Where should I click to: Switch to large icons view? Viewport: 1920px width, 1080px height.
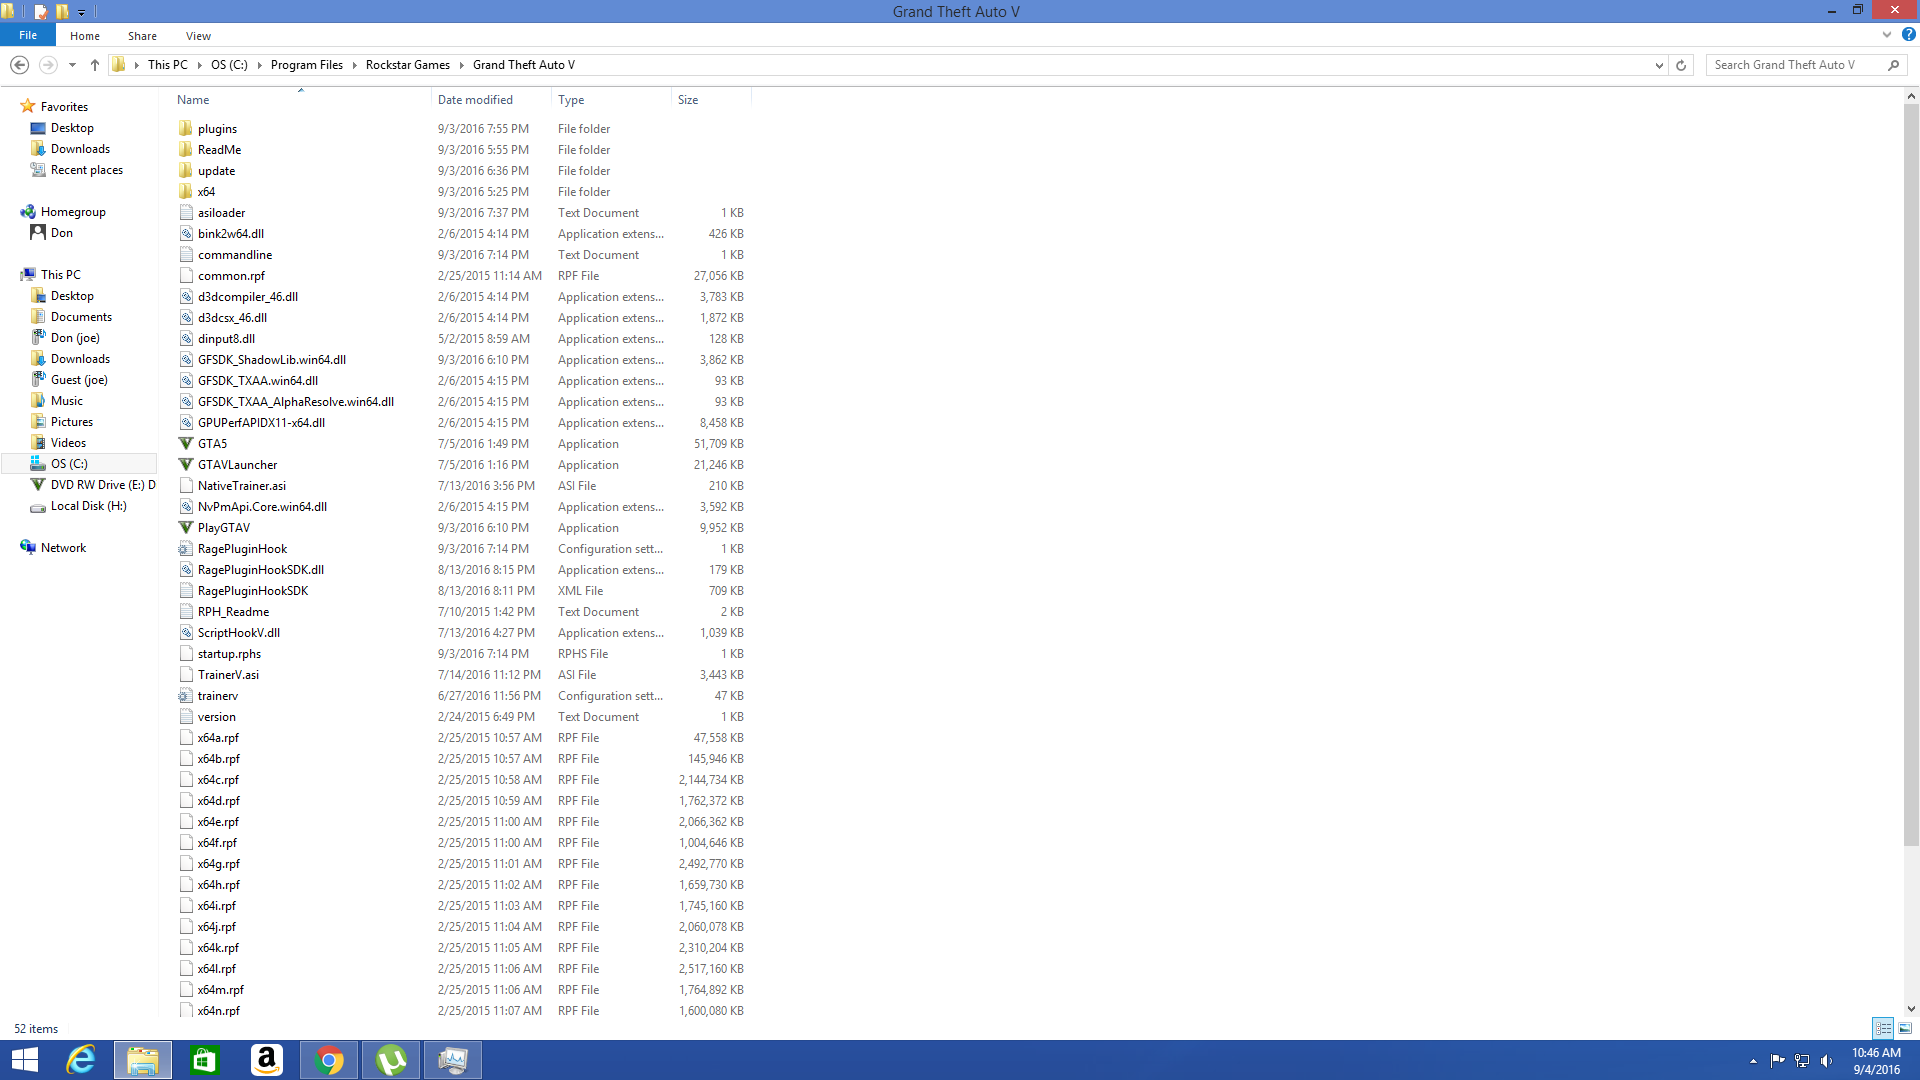point(1905,1028)
